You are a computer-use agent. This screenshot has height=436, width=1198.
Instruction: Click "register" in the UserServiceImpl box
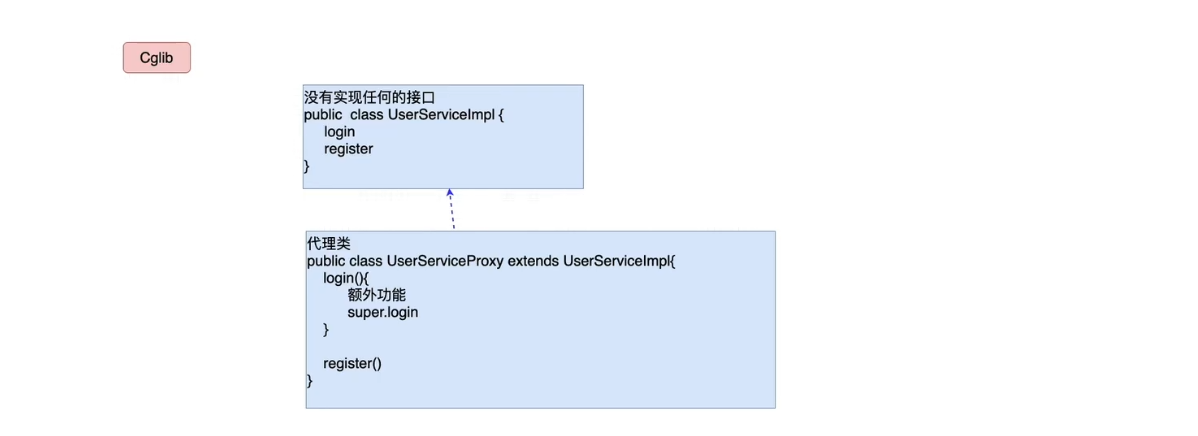point(348,149)
